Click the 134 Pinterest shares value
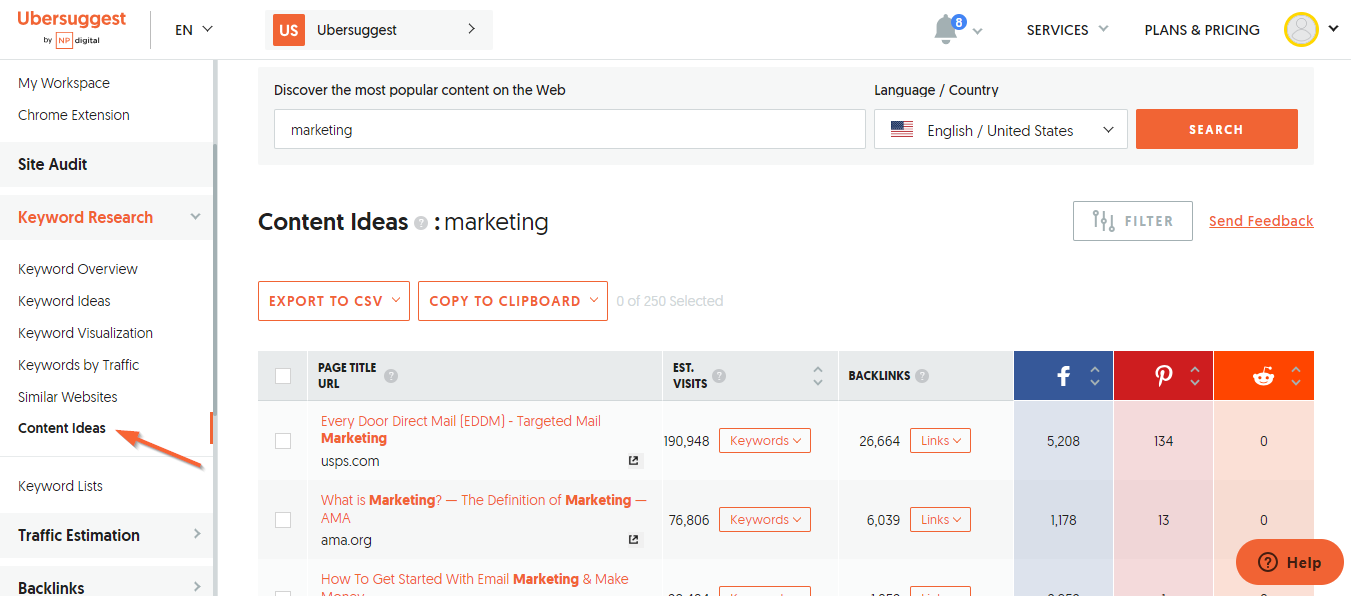1351x596 pixels. coord(1163,441)
